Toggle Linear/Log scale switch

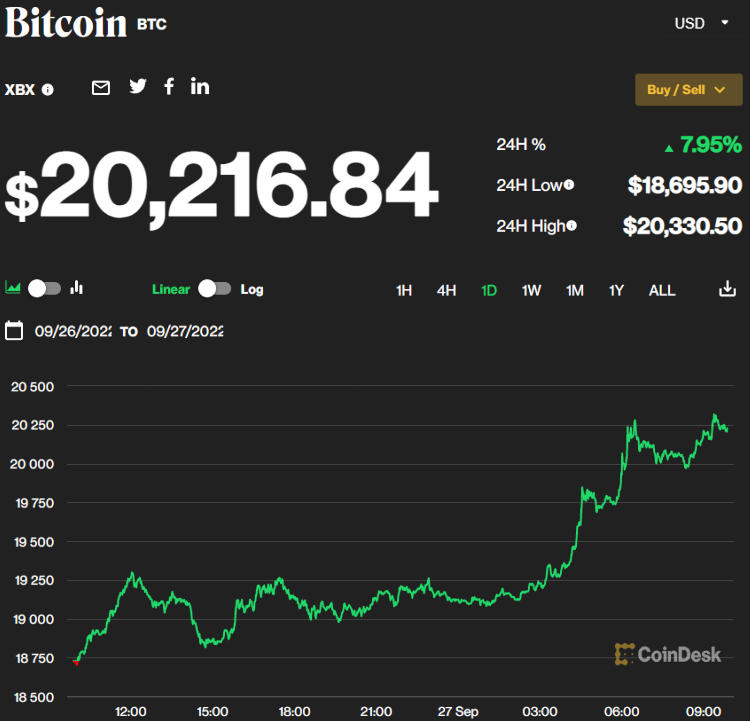(215, 289)
